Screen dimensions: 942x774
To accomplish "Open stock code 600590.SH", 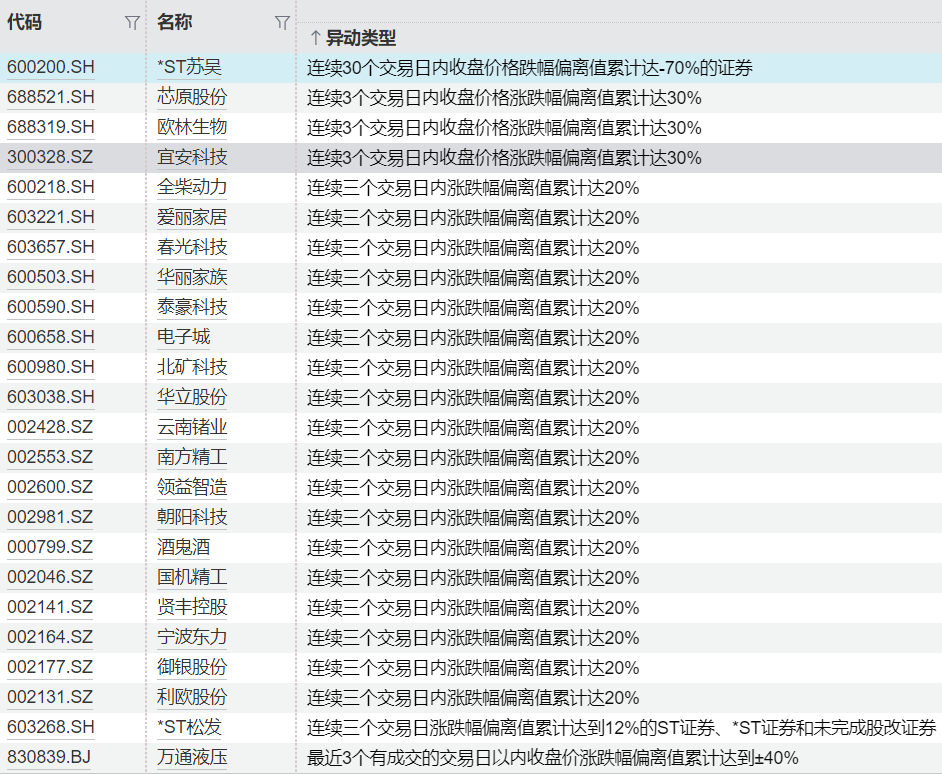I will coord(51,308).
